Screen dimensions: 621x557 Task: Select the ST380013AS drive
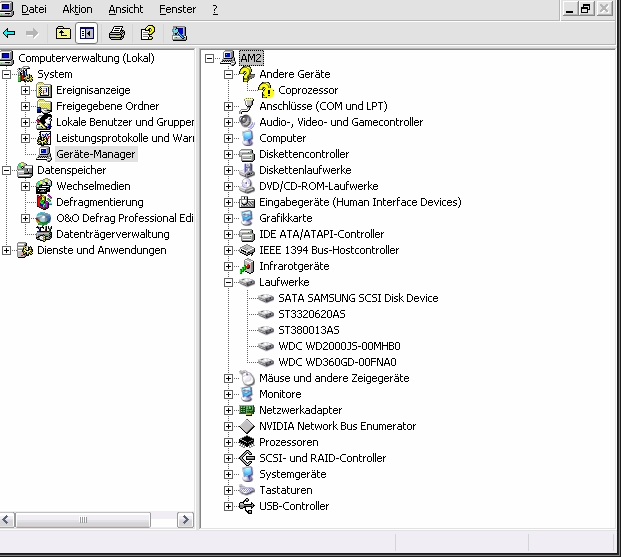309,330
